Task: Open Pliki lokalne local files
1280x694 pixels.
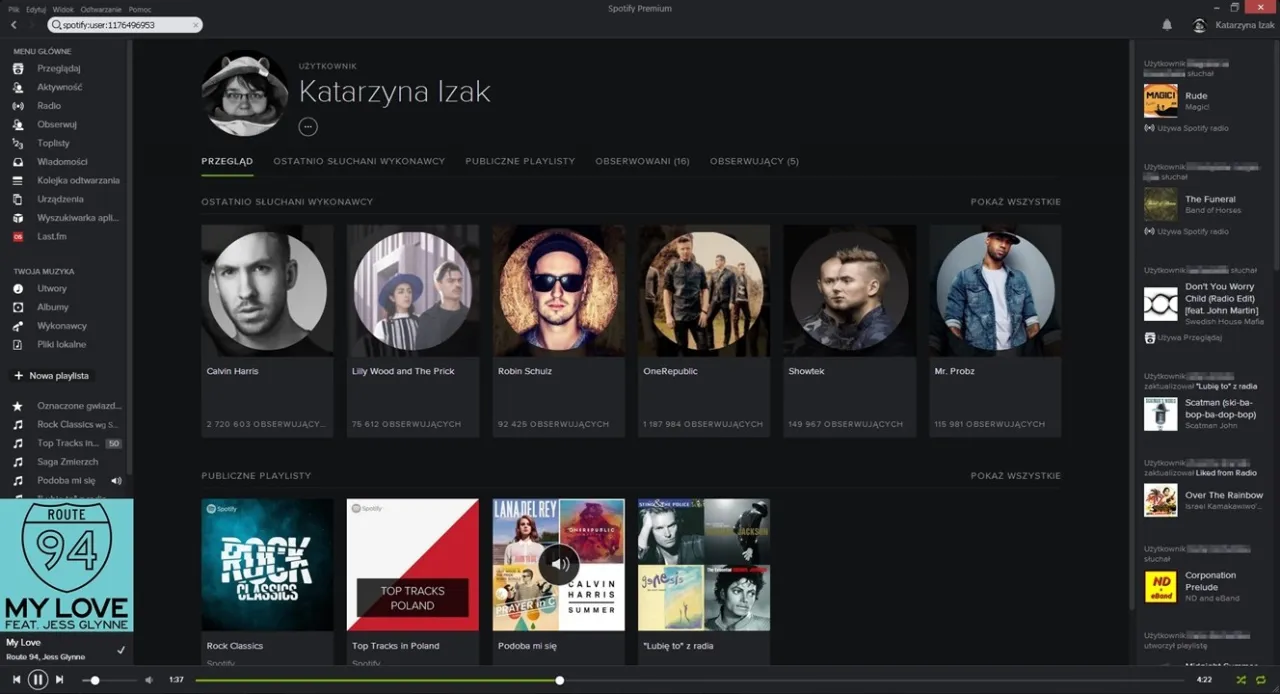Action: pos(61,344)
